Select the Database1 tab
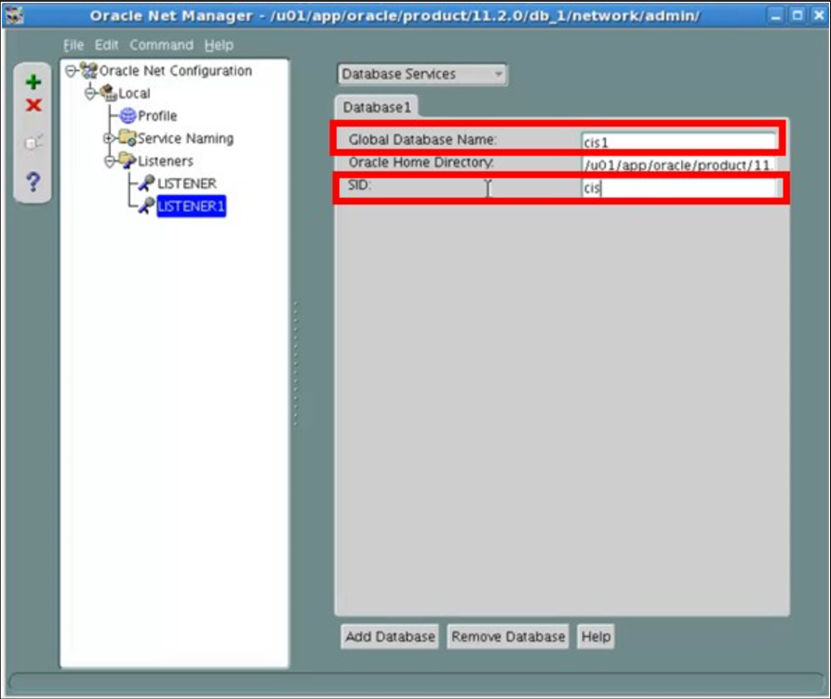The width and height of the screenshot is (831, 699). [x=377, y=107]
